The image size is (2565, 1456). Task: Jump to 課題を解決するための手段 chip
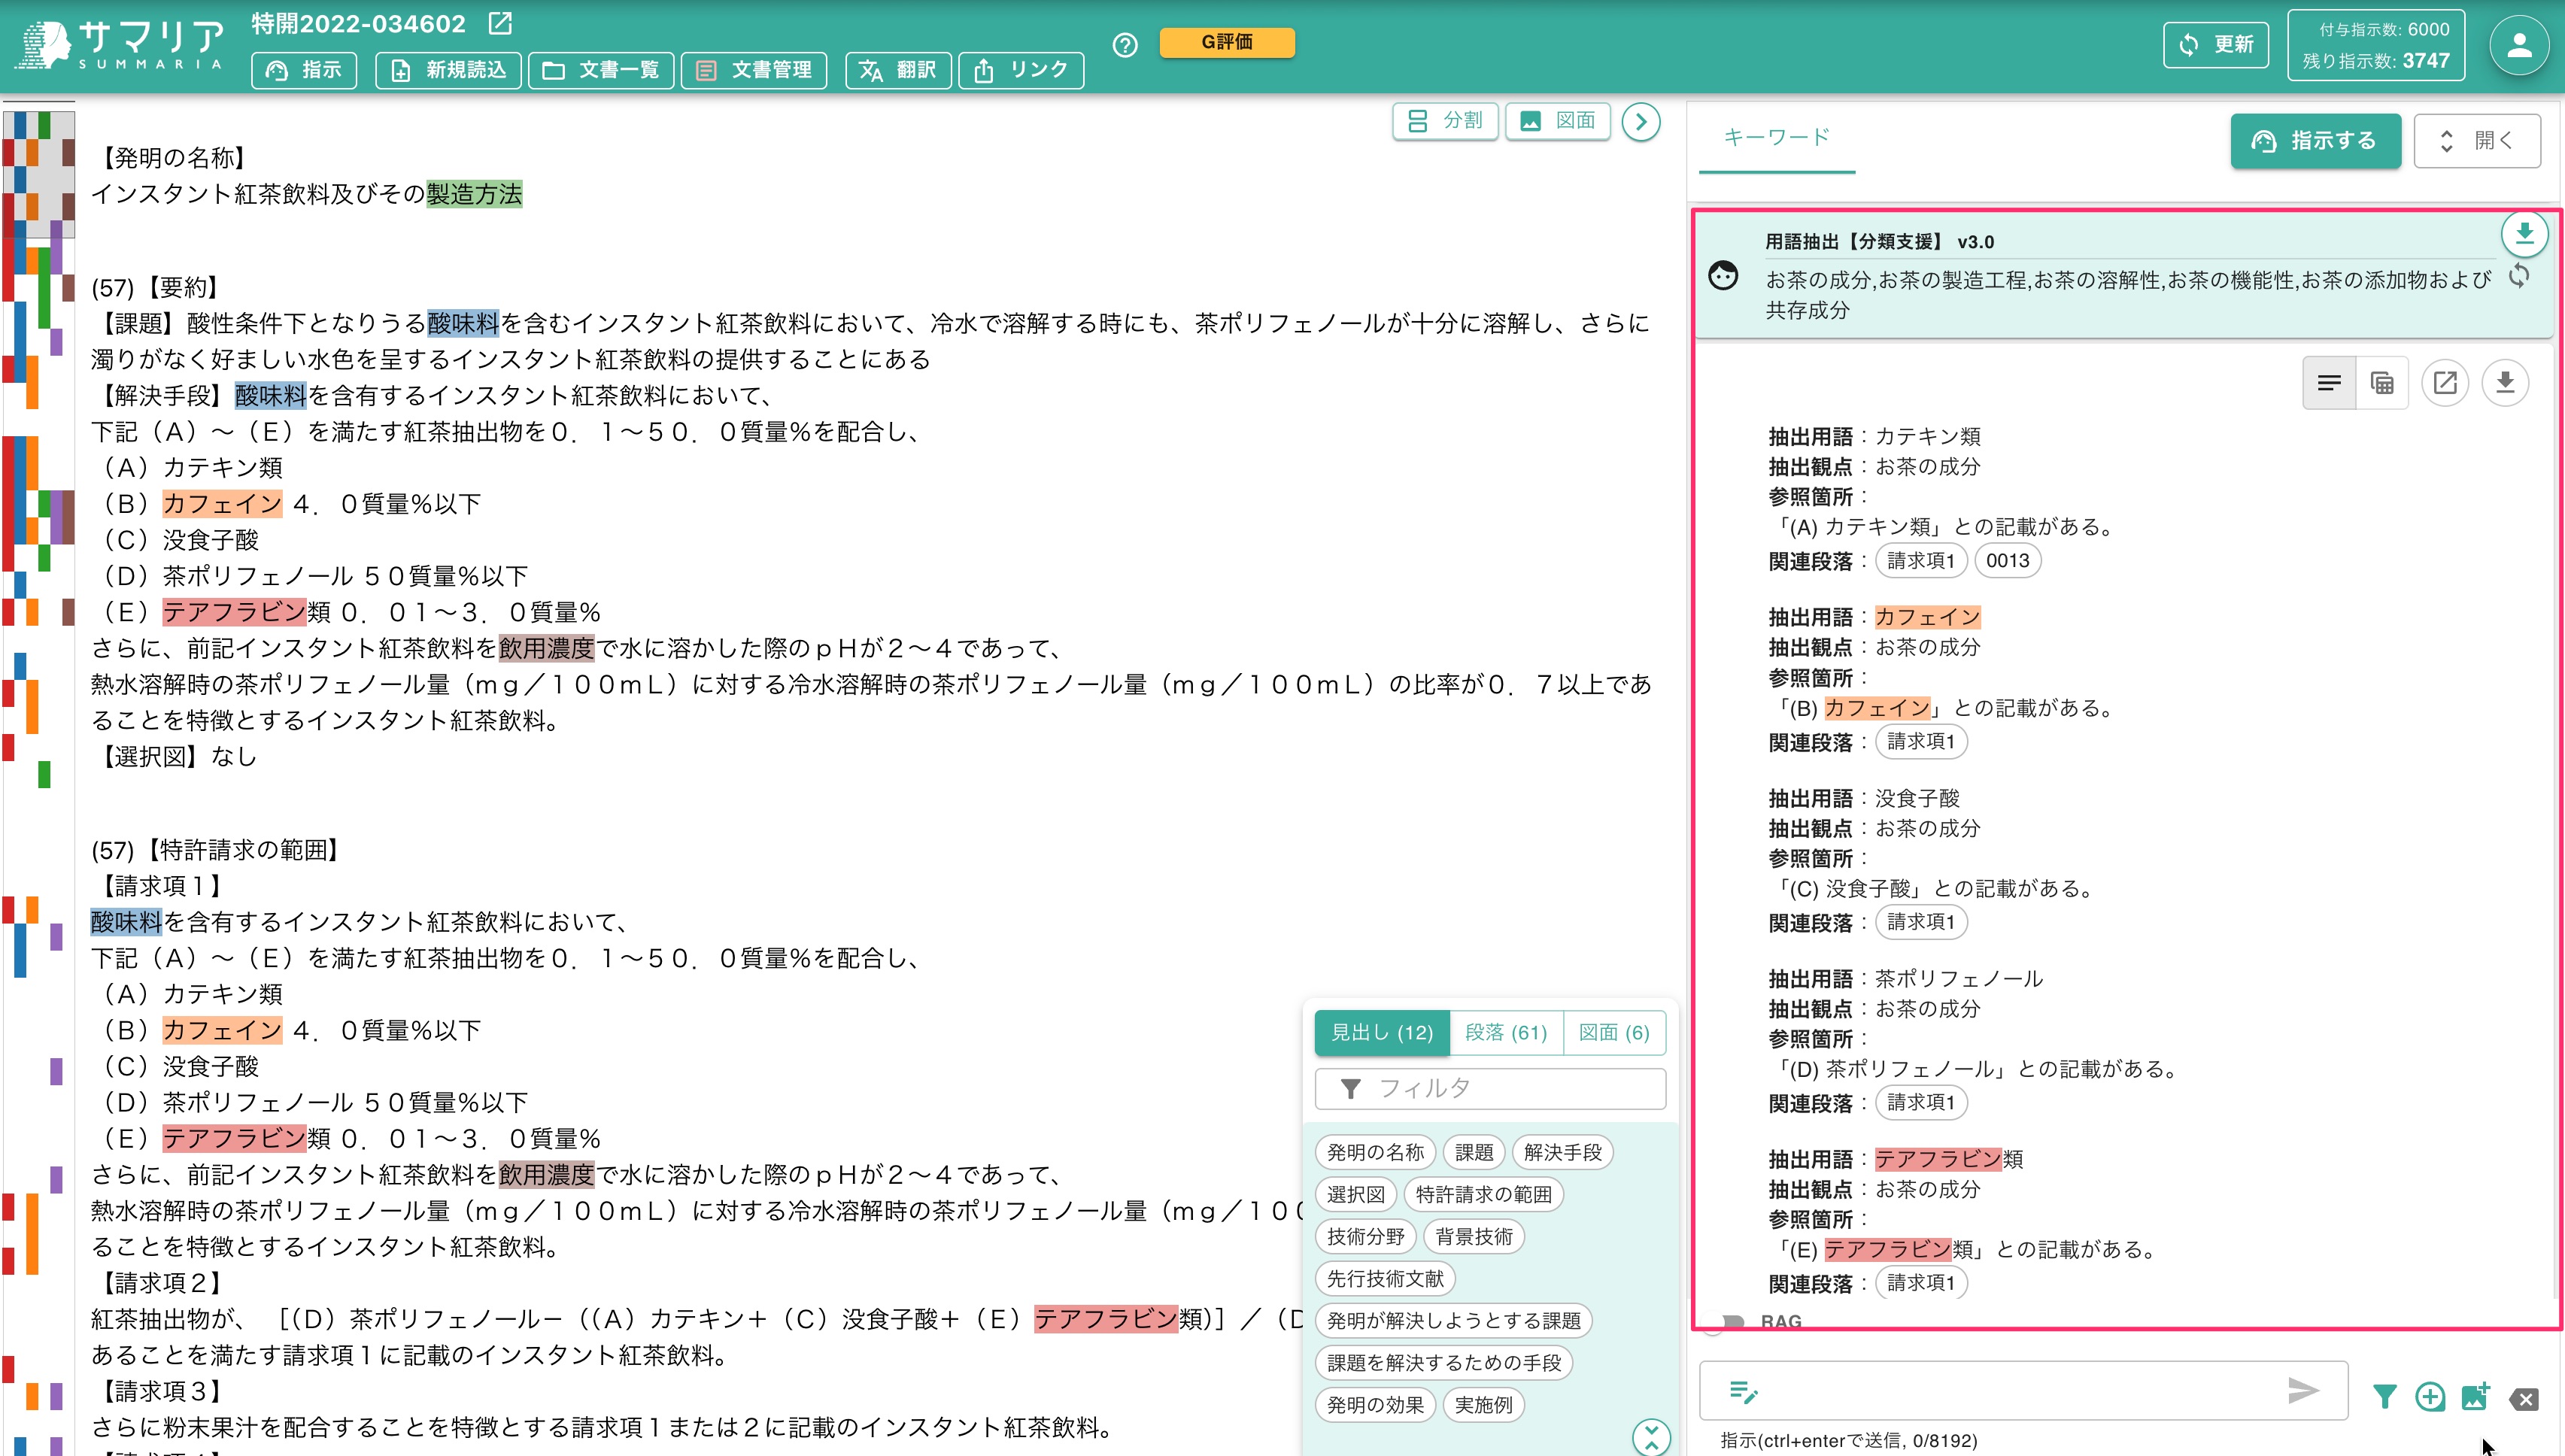tap(1444, 1362)
